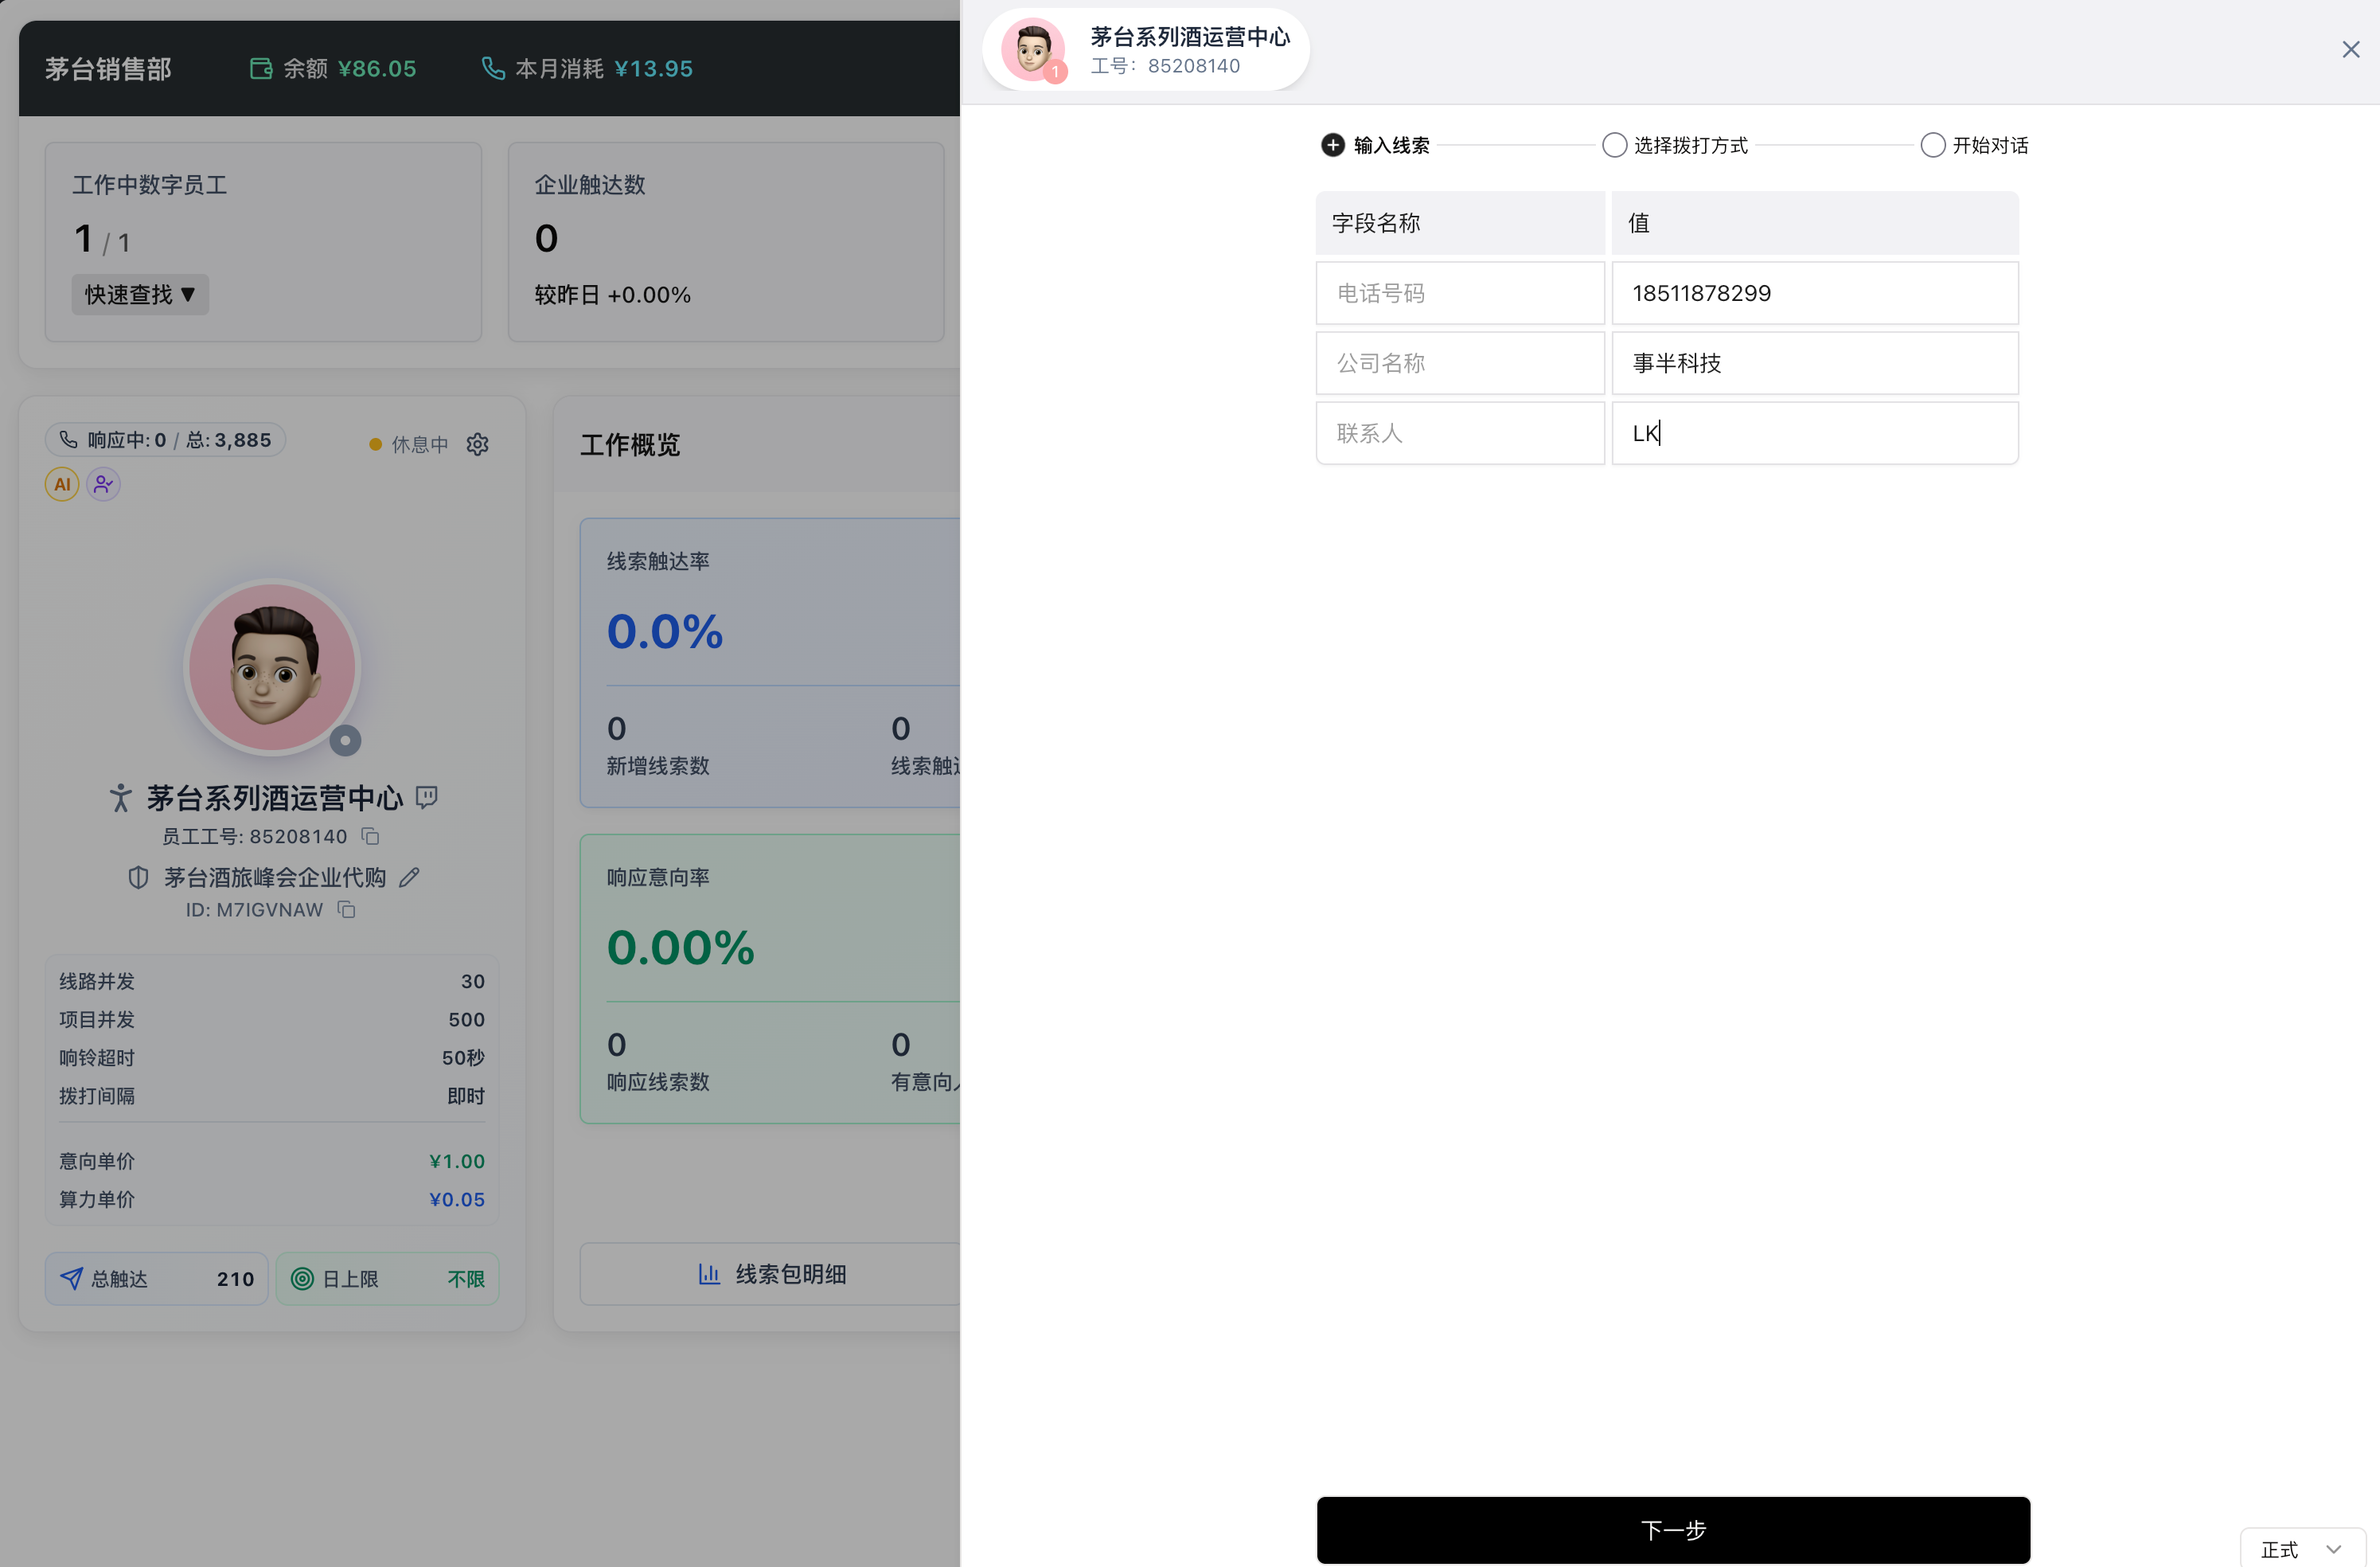Expand the 快速查找 dropdown

tap(140, 295)
